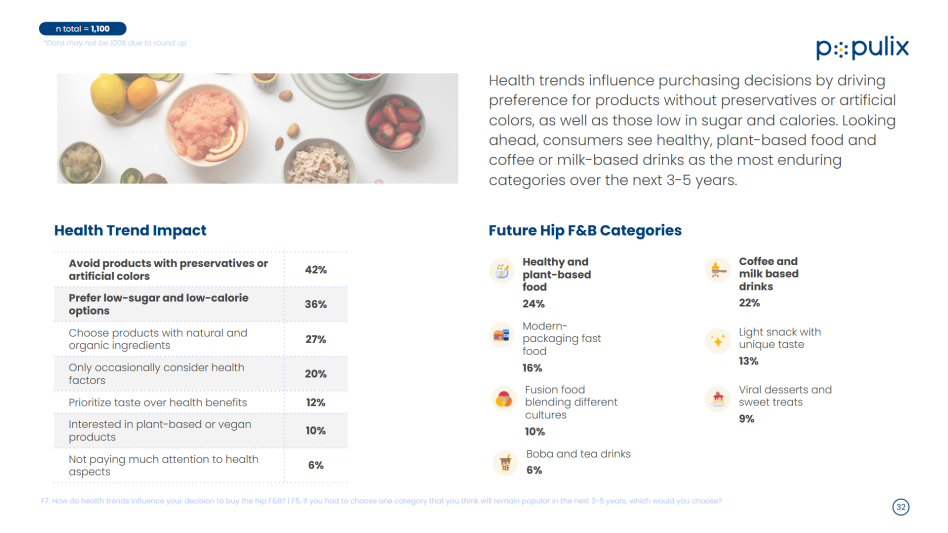The image size is (948, 533).
Task: Click the Interested in plant-based or vegan row
Action: tap(201, 431)
